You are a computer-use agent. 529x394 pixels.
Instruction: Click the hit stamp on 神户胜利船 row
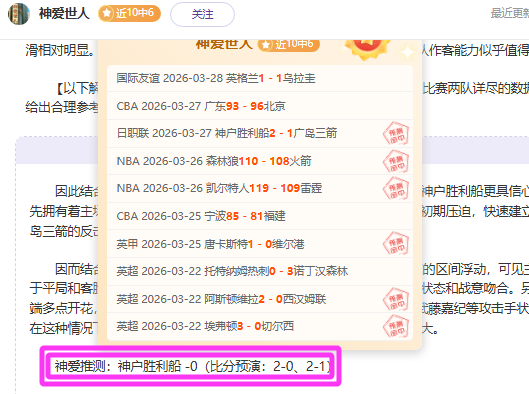click(x=396, y=134)
